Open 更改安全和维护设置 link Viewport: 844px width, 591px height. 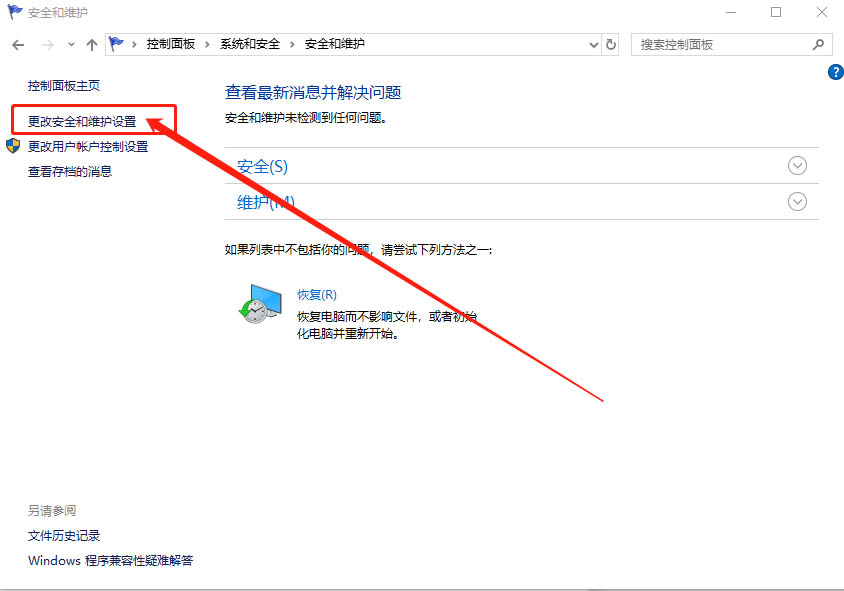[82, 122]
